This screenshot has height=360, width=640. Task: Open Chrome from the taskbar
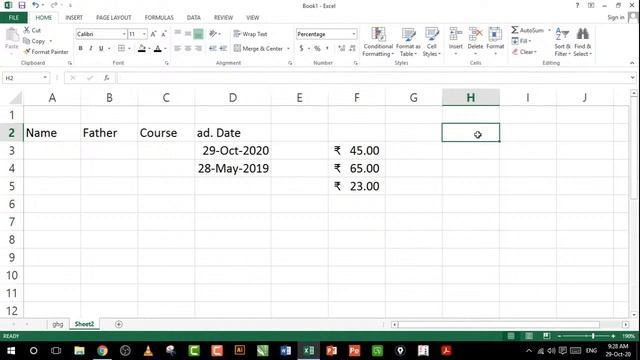pyautogui.click(x=102, y=351)
